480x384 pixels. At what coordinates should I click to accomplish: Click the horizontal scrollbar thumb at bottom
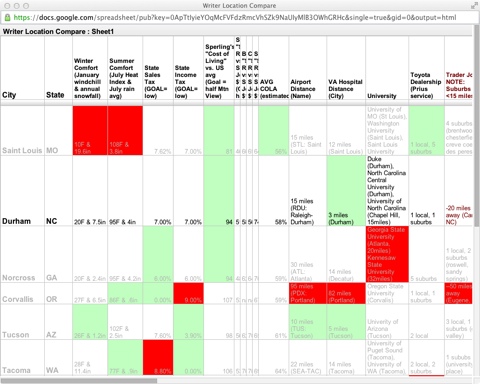click(x=79, y=380)
